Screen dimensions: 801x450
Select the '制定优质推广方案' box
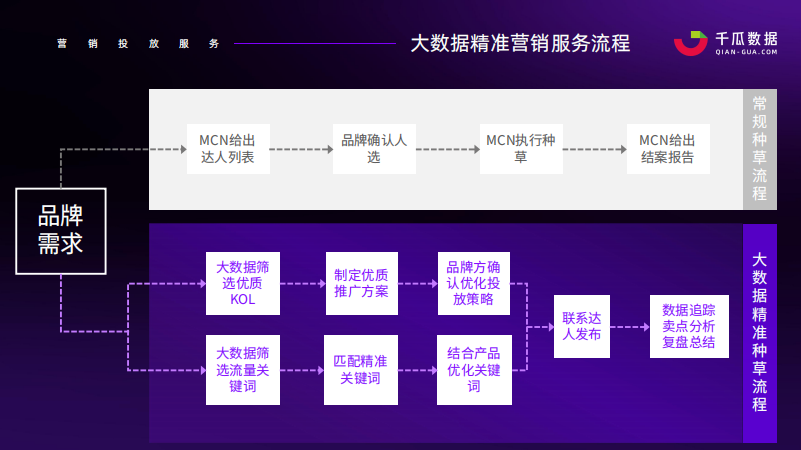pyautogui.click(x=362, y=283)
